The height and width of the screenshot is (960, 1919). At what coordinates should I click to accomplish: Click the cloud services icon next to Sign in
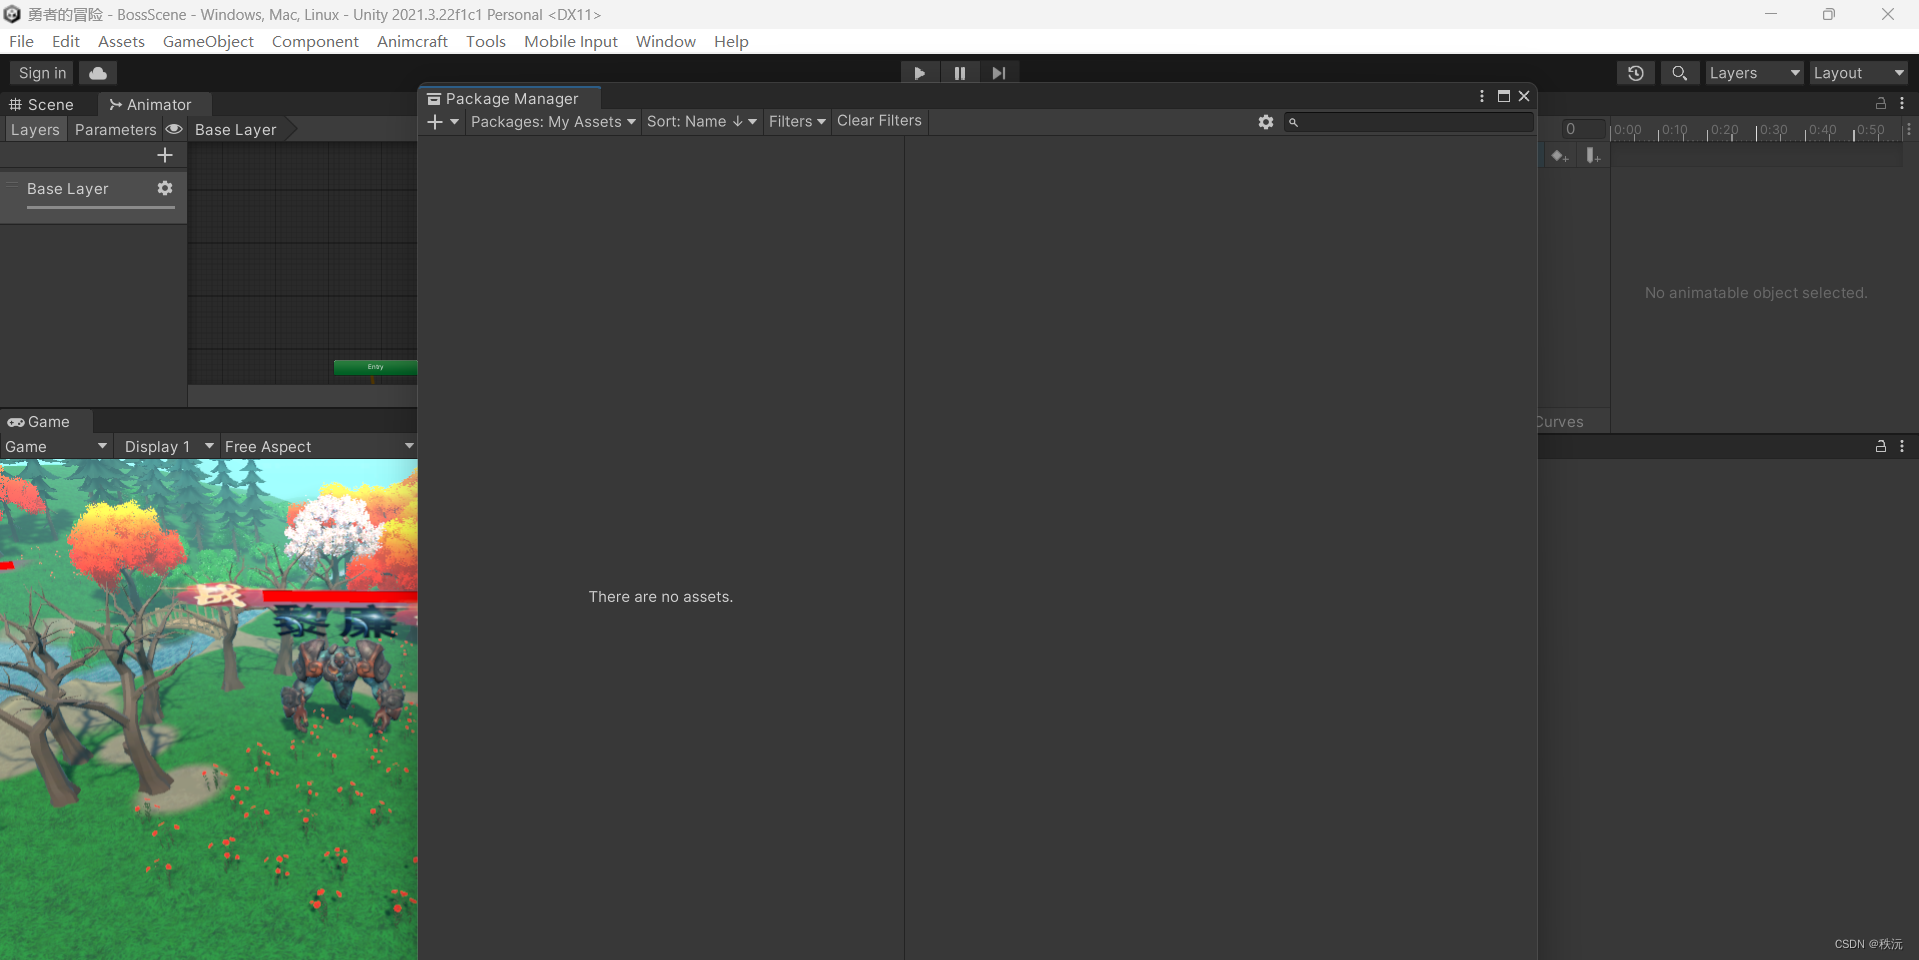click(x=97, y=72)
